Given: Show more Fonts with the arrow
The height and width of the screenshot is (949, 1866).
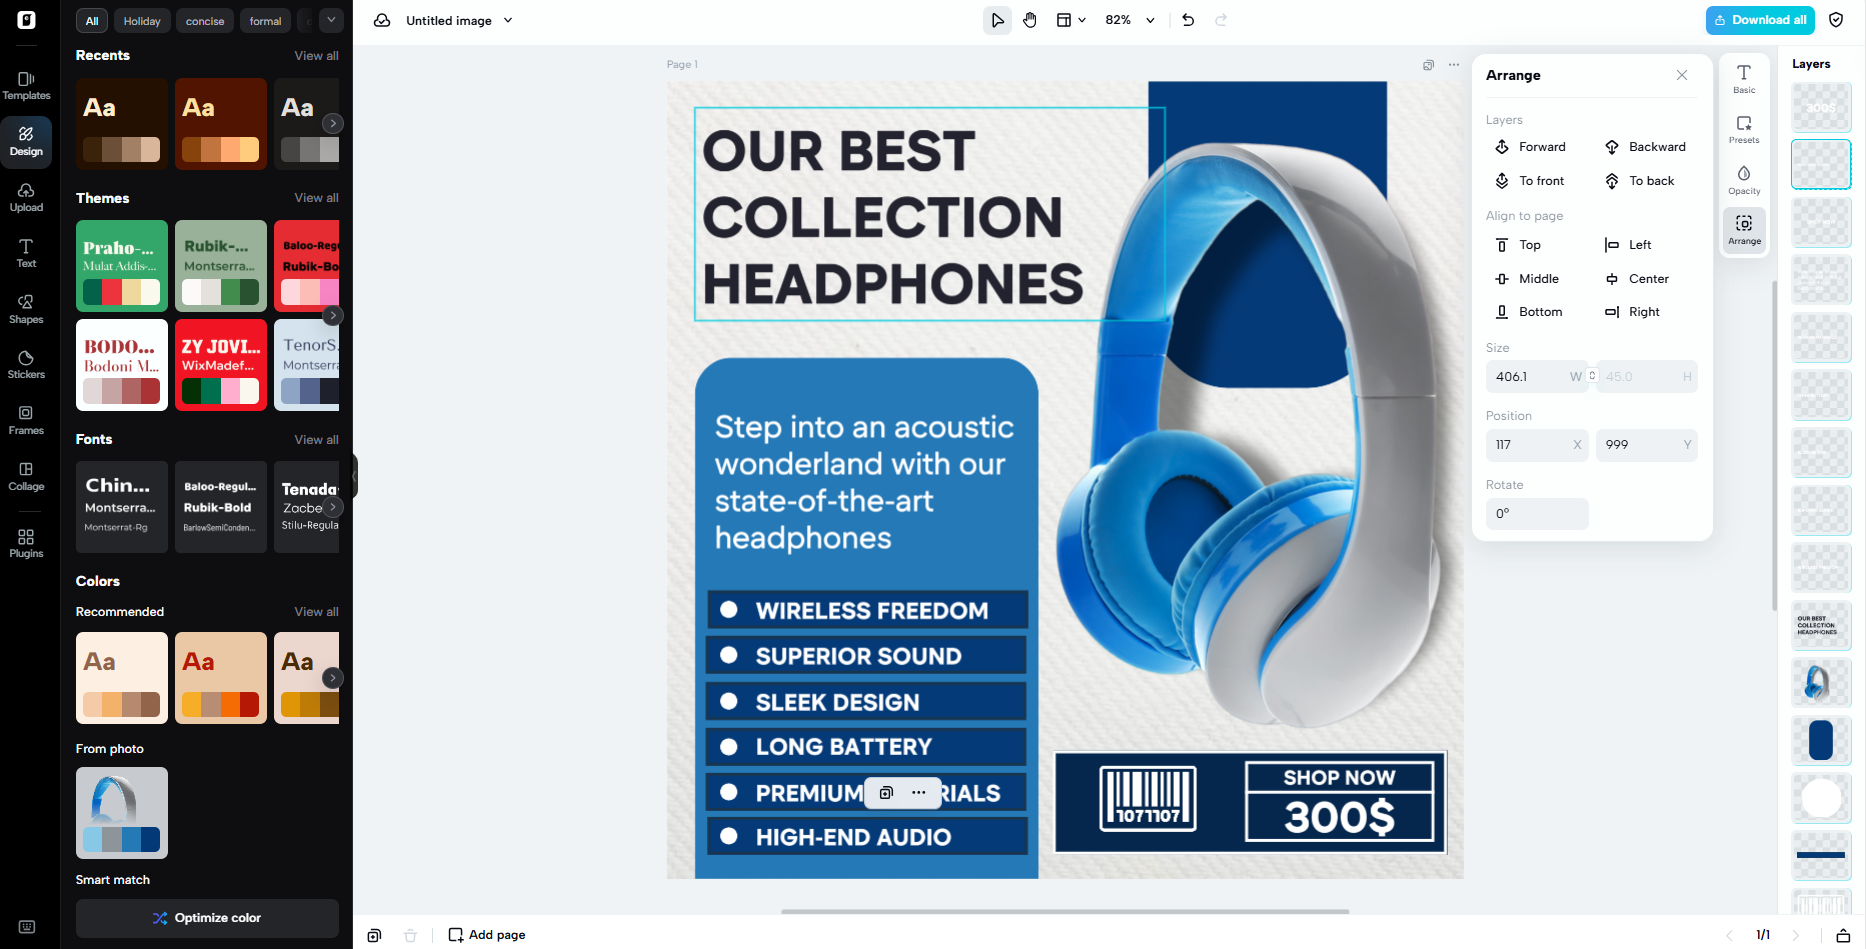Looking at the screenshot, I should [333, 507].
